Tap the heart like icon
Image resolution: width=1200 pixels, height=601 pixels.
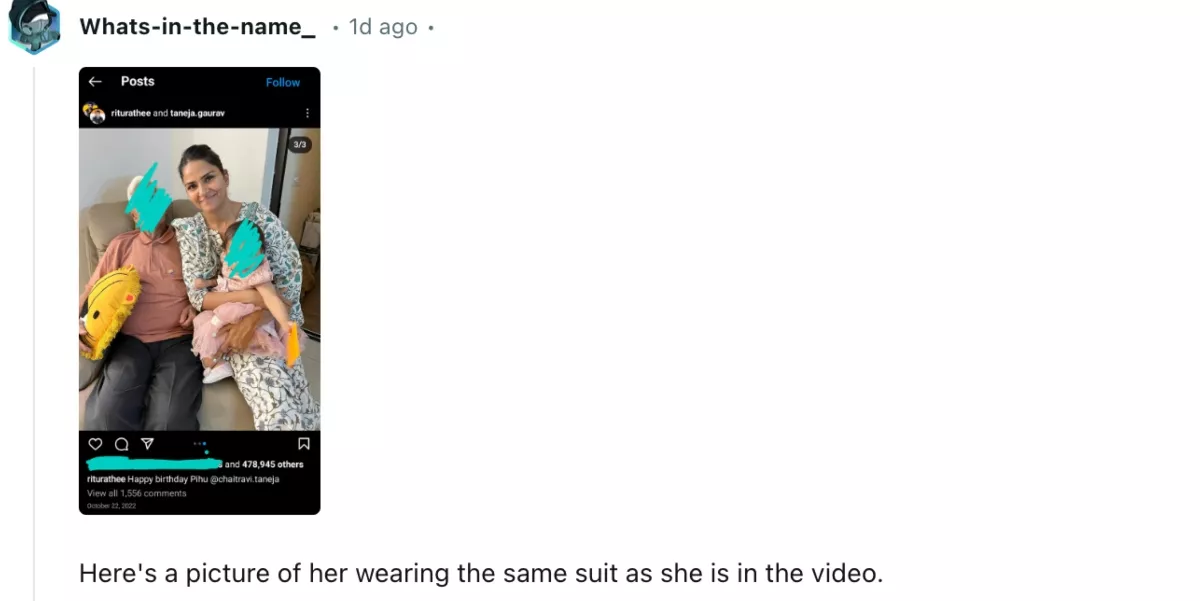tap(95, 444)
